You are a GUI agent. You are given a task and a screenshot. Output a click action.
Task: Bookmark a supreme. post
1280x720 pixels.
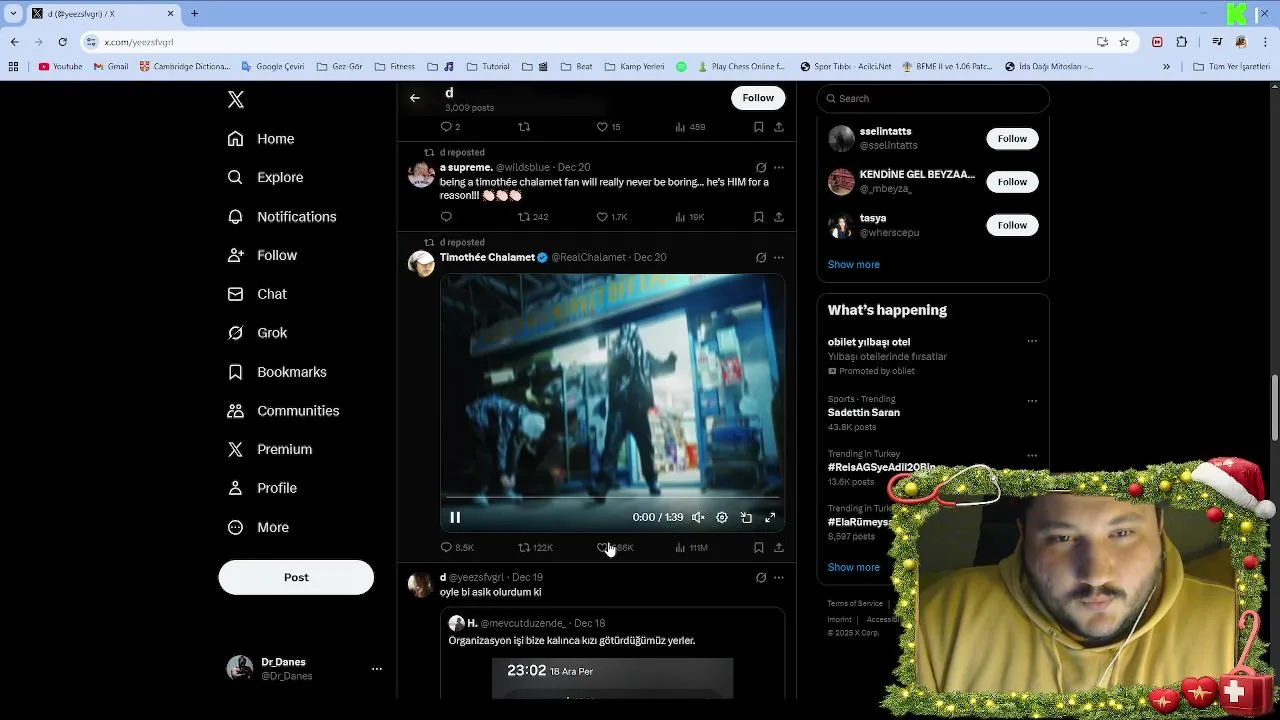click(758, 217)
